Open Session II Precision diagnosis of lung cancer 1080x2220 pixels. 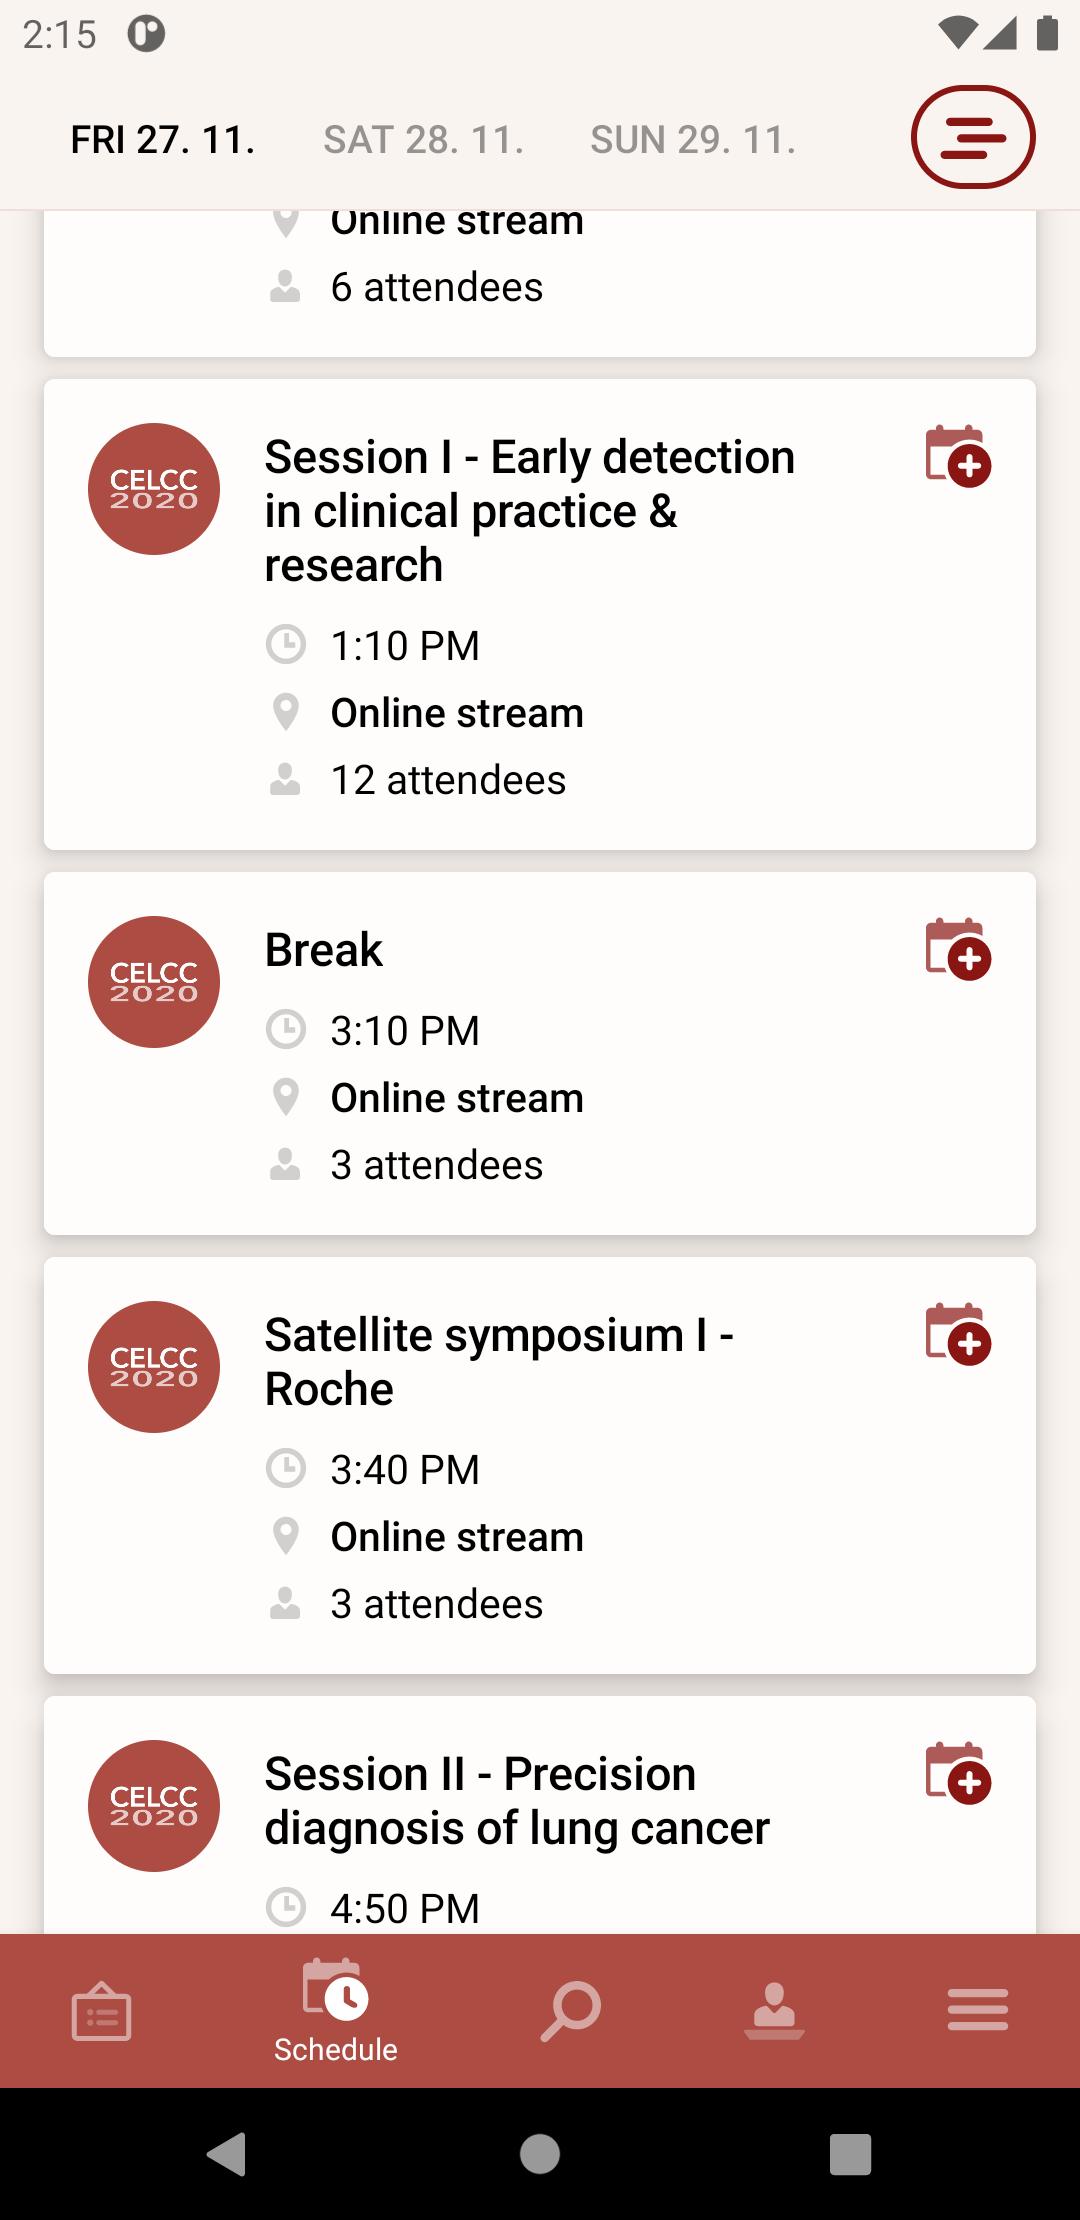tap(517, 1801)
